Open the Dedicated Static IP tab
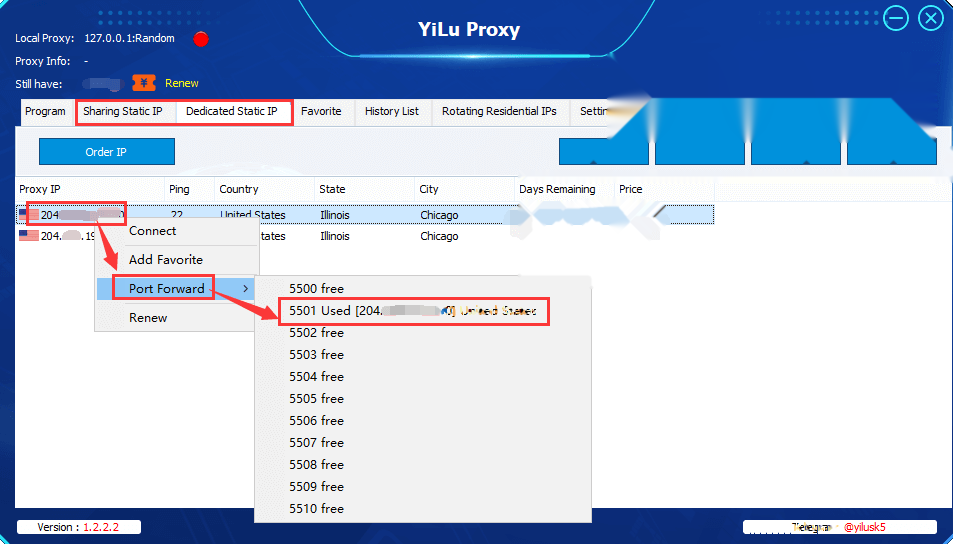The image size is (953, 544). pyautogui.click(x=232, y=111)
